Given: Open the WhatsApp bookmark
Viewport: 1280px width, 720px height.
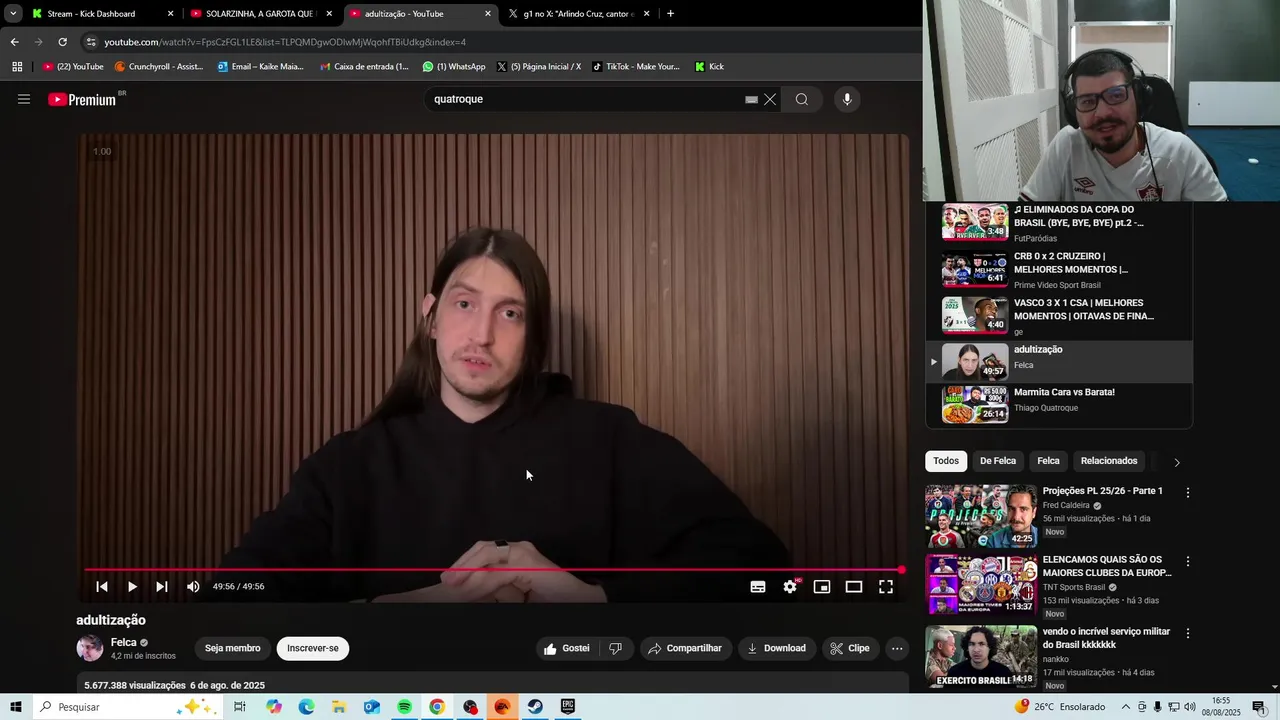Looking at the screenshot, I should [x=454, y=67].
